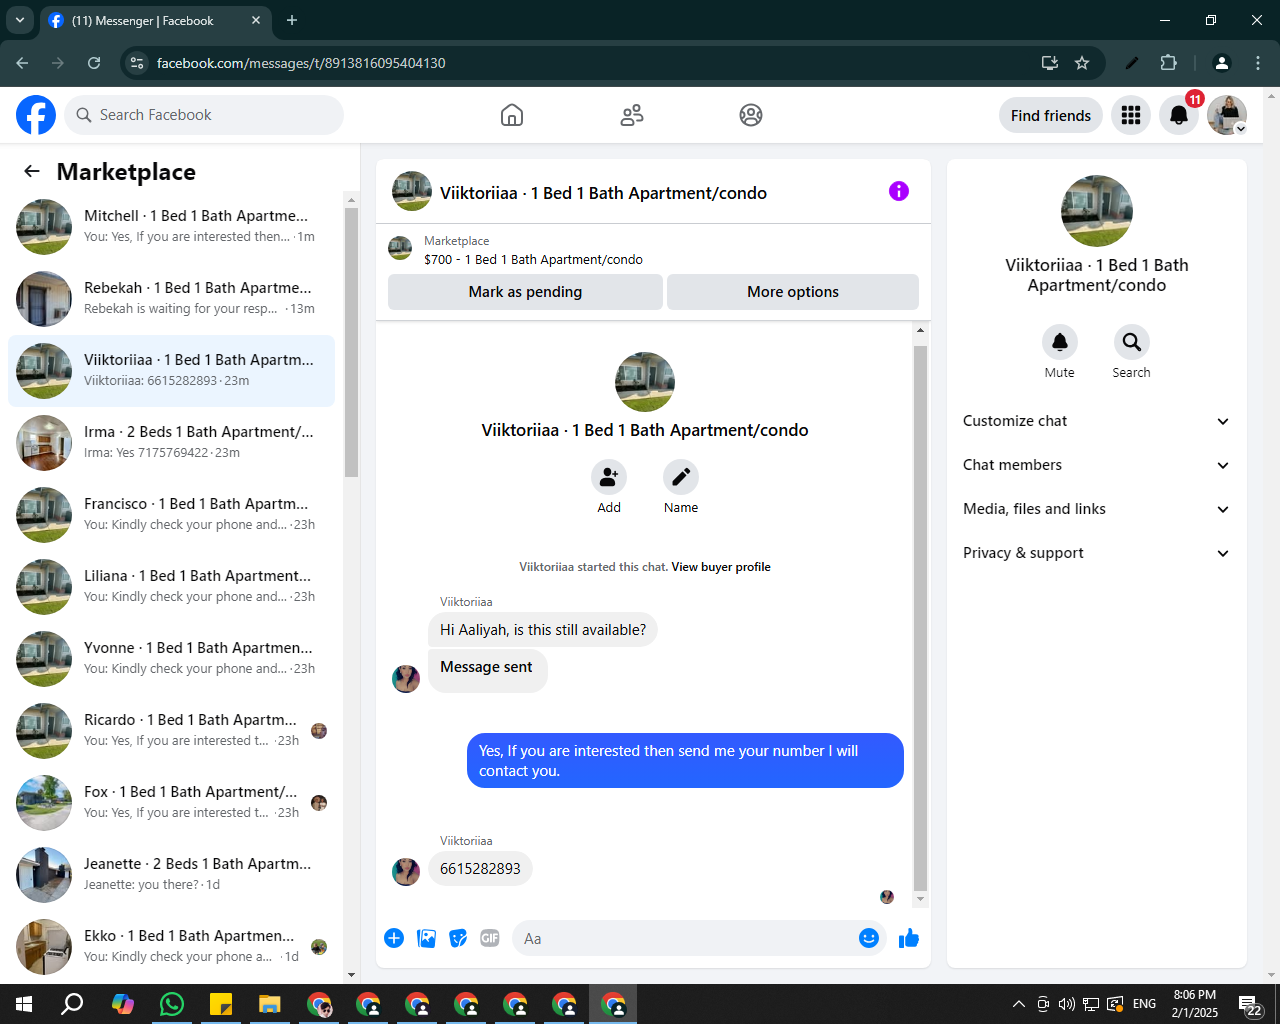This screenshot has width=1280, height=1024.
Task: Open the Groups icon in top navigation
Action: pyautogui.click(x=751, y=115)
